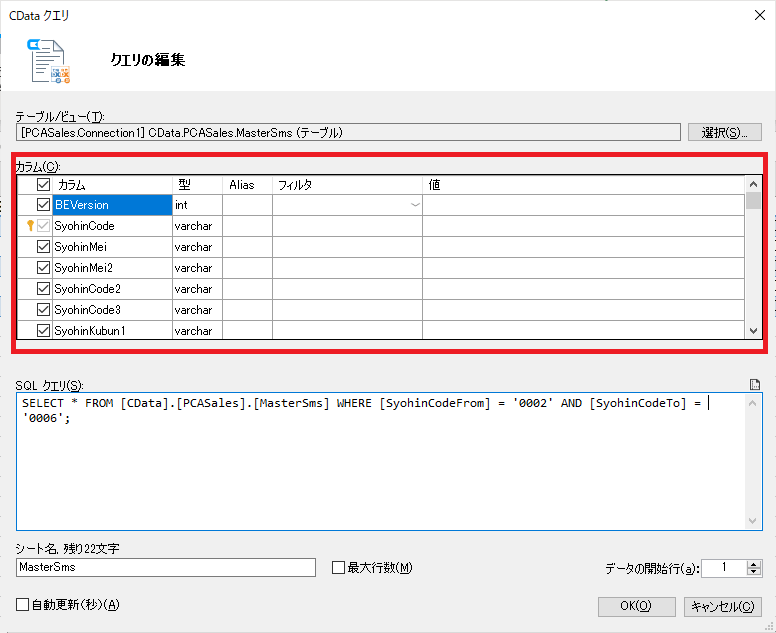This screenshot has height=633, width=776.
Task: Click the 値 cell for BEVersion
Action: (x=583, y=205)
